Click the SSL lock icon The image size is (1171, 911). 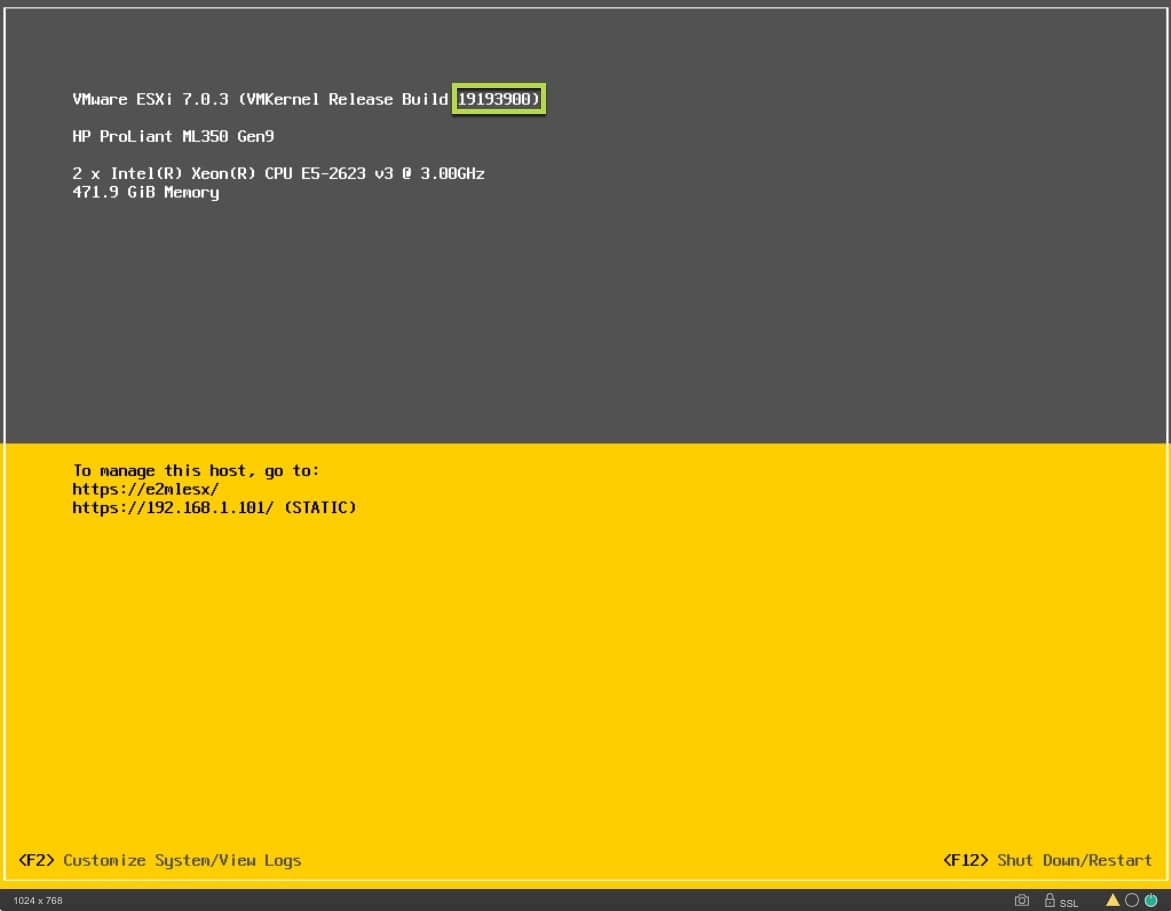point(1049,900)
